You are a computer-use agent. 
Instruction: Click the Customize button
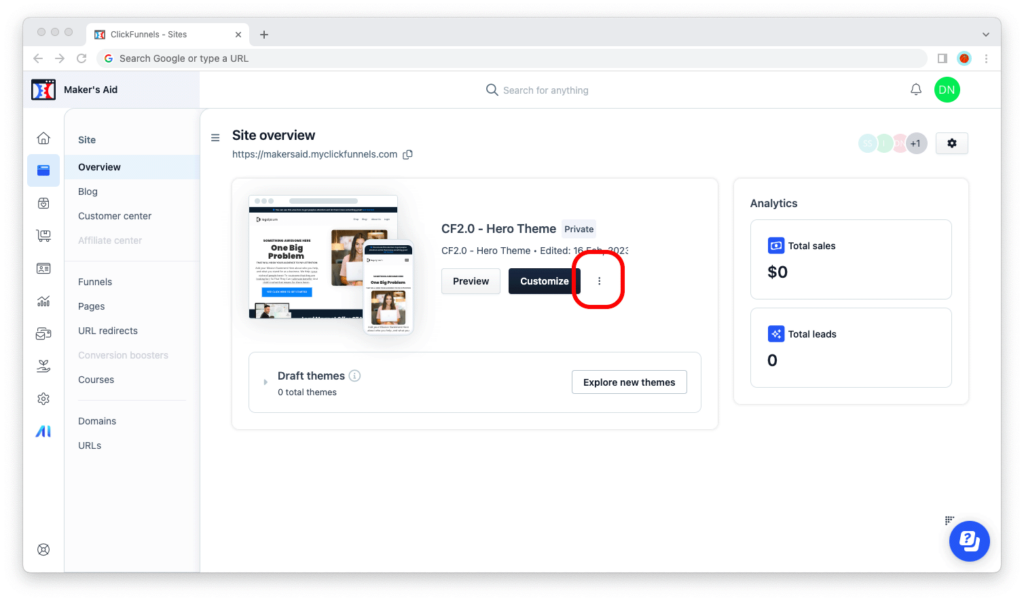coord(544,281)
